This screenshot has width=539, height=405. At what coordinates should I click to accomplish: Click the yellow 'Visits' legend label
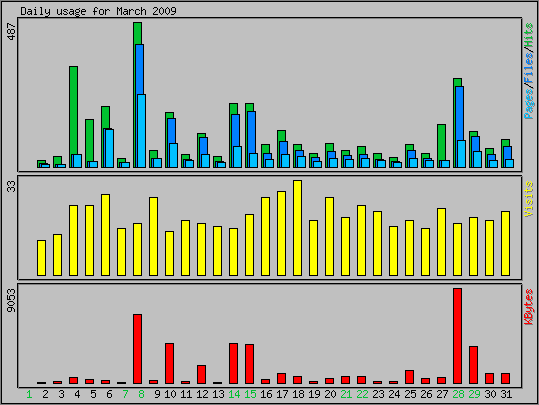pos(529,199)
